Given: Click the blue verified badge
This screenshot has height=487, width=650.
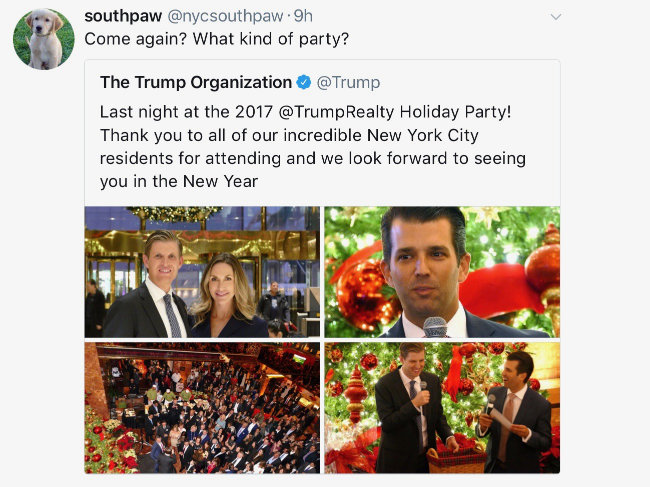Looking at the screenshot, I should click(304, 82).
